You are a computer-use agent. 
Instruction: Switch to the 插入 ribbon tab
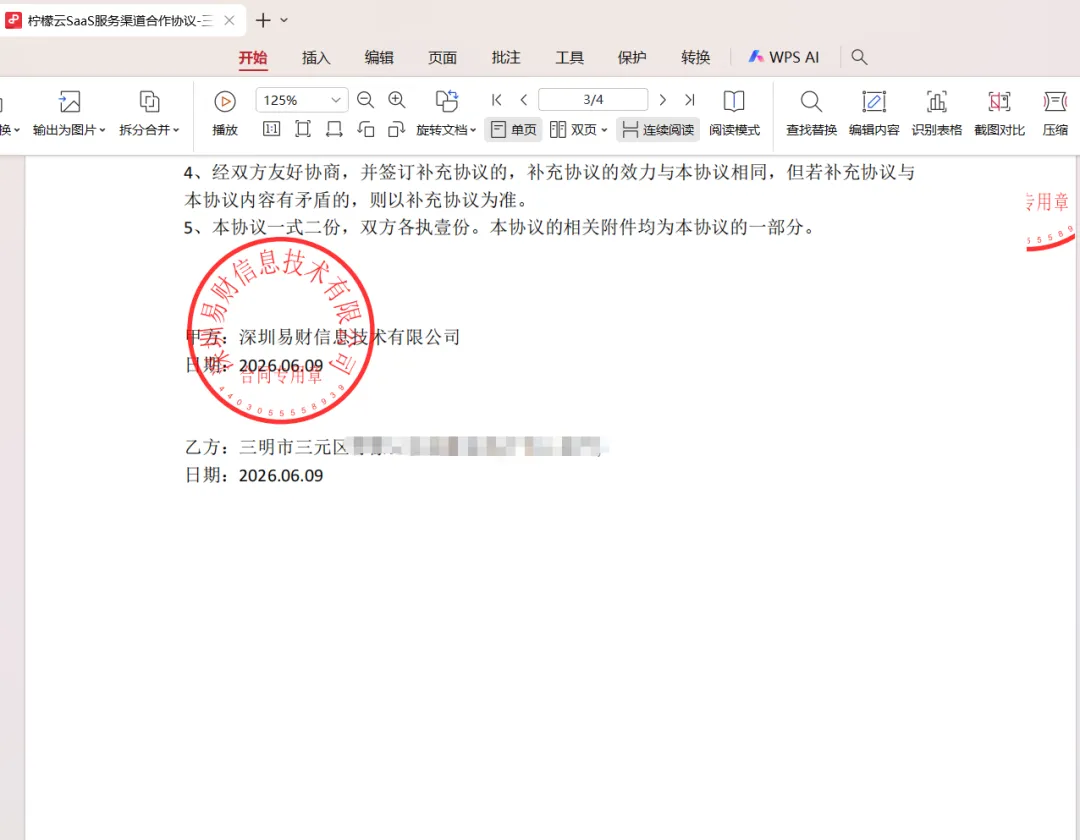(x=316, y=58)
